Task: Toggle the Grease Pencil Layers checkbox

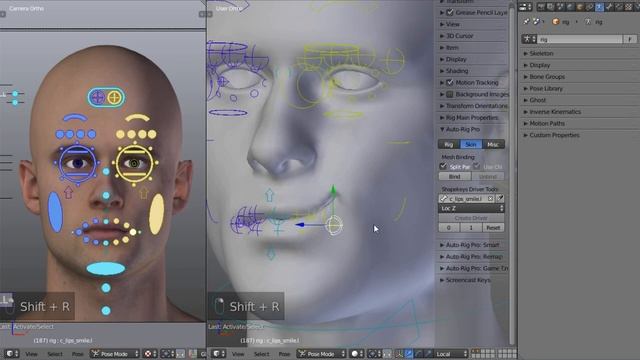Action: (x=450, y=12)
